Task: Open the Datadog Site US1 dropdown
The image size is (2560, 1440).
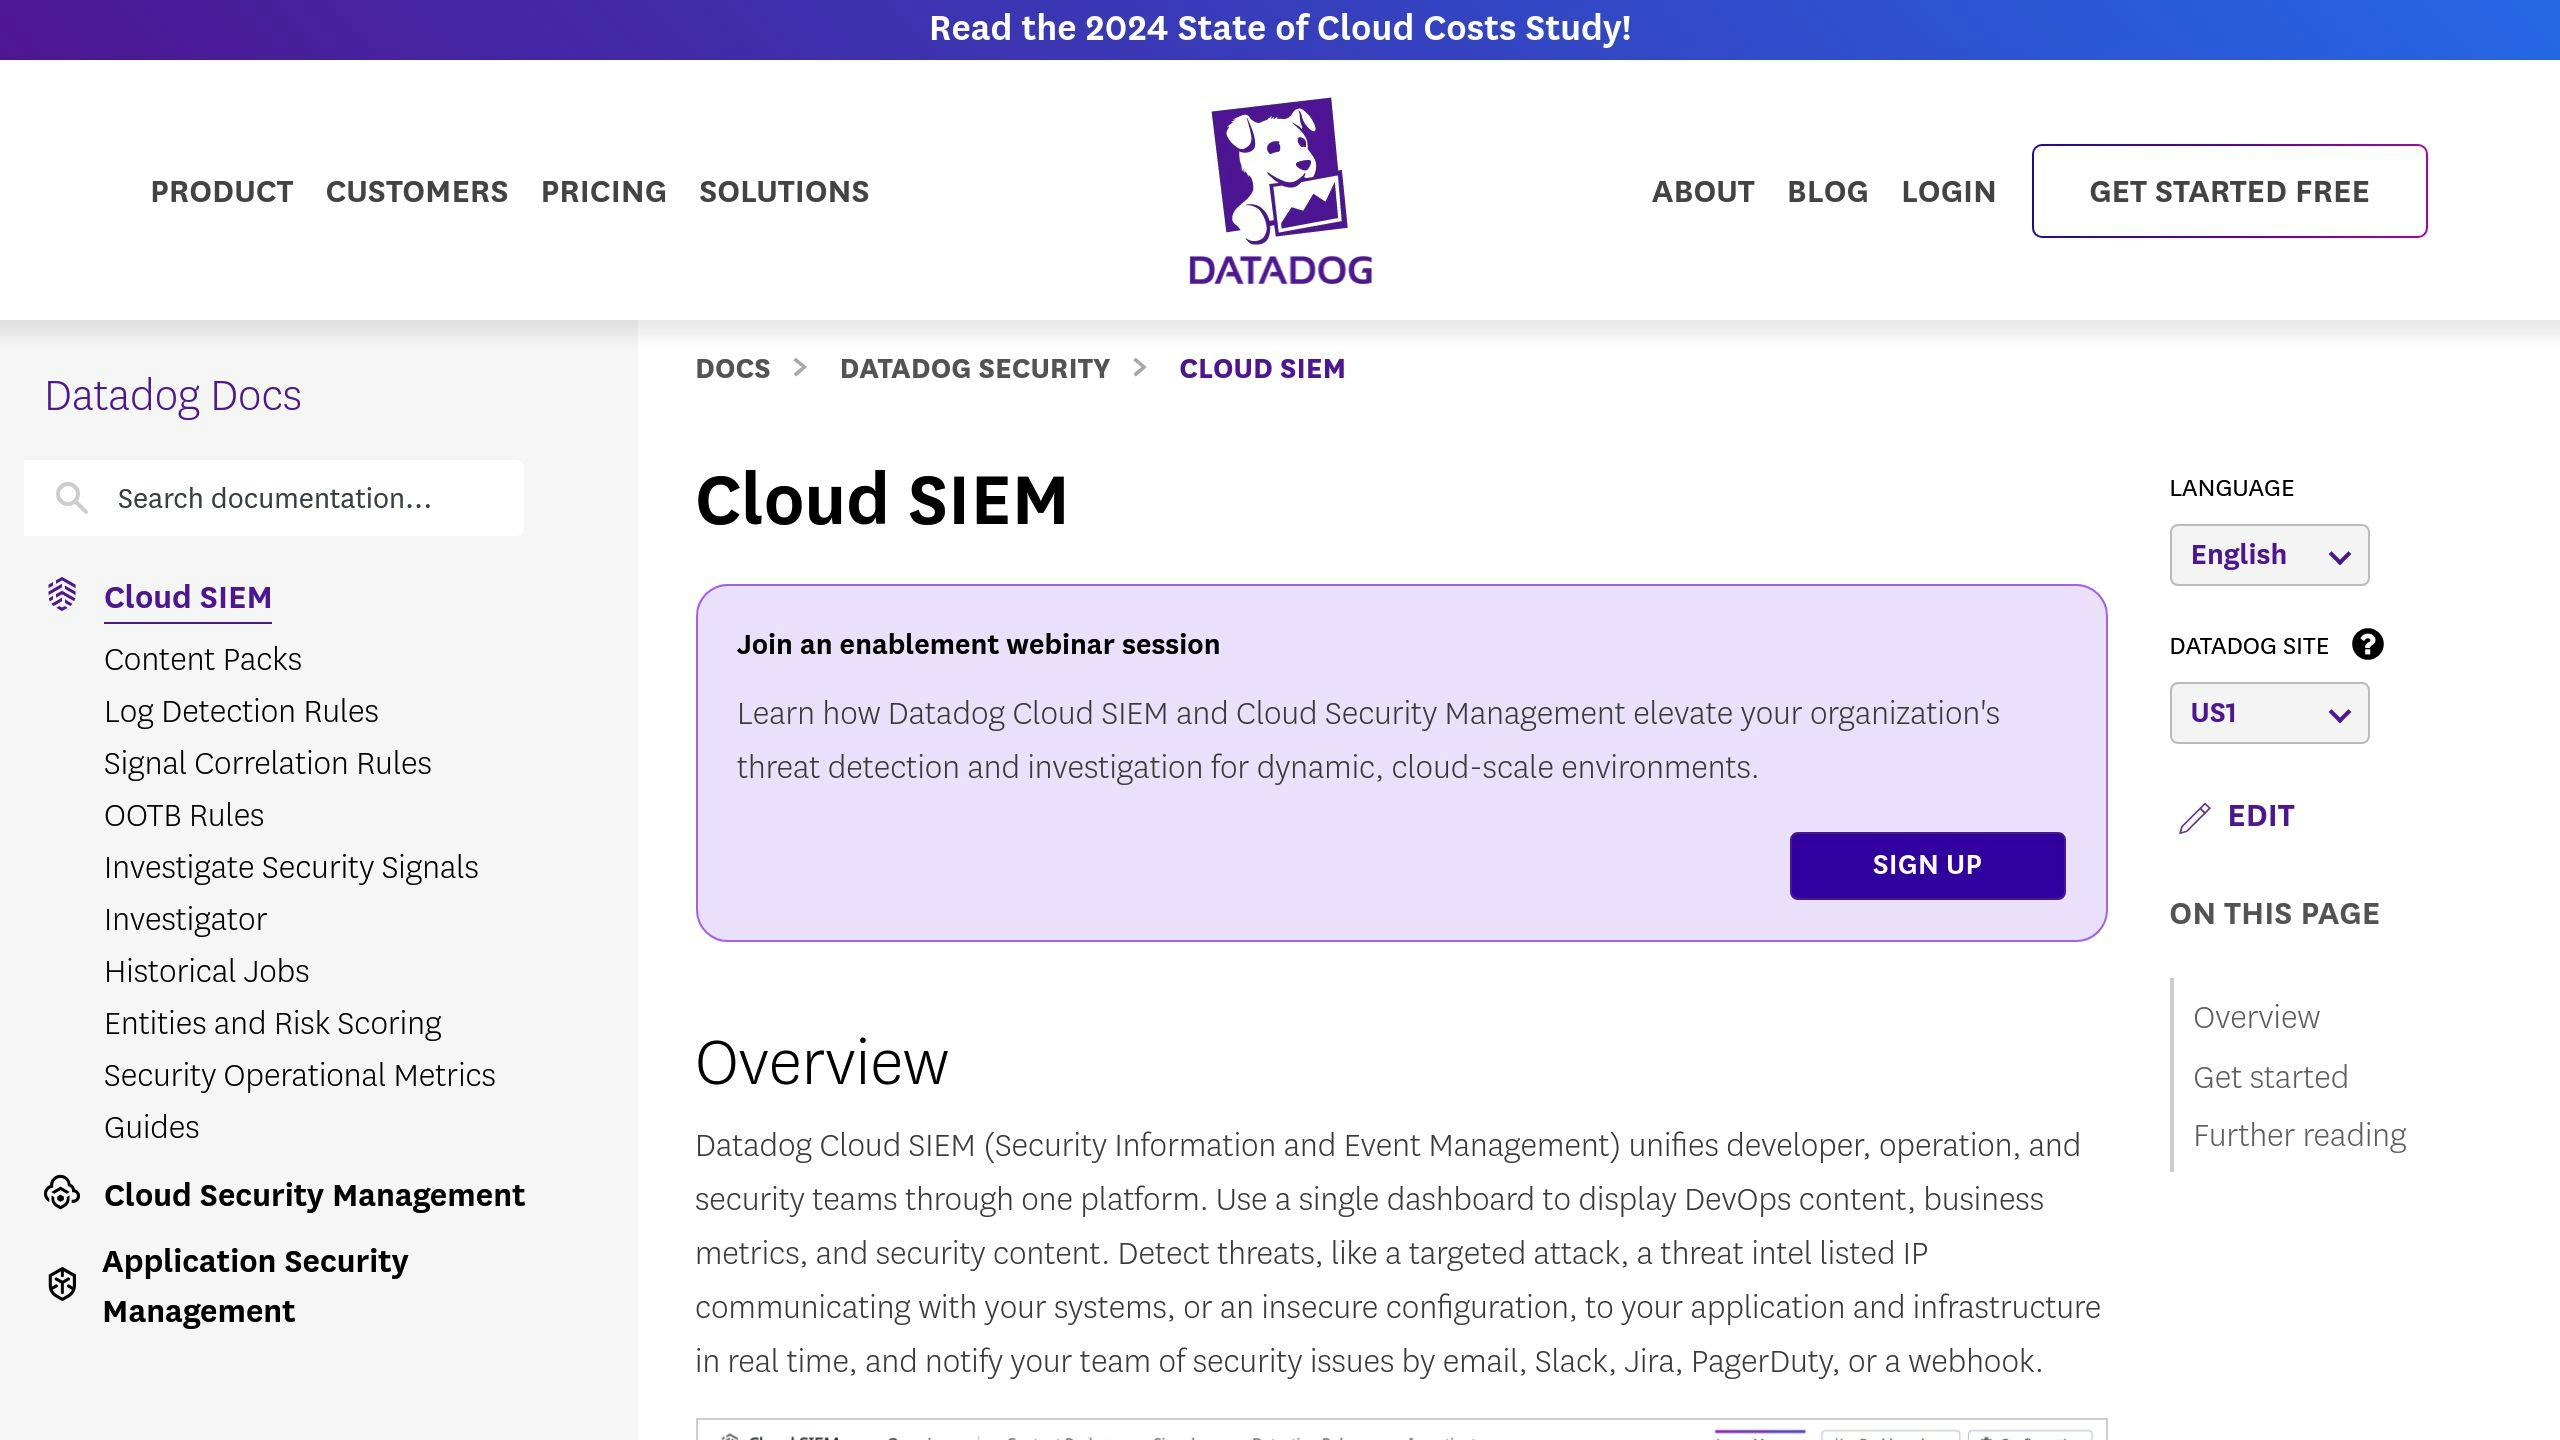Action: coord(2269,713)
